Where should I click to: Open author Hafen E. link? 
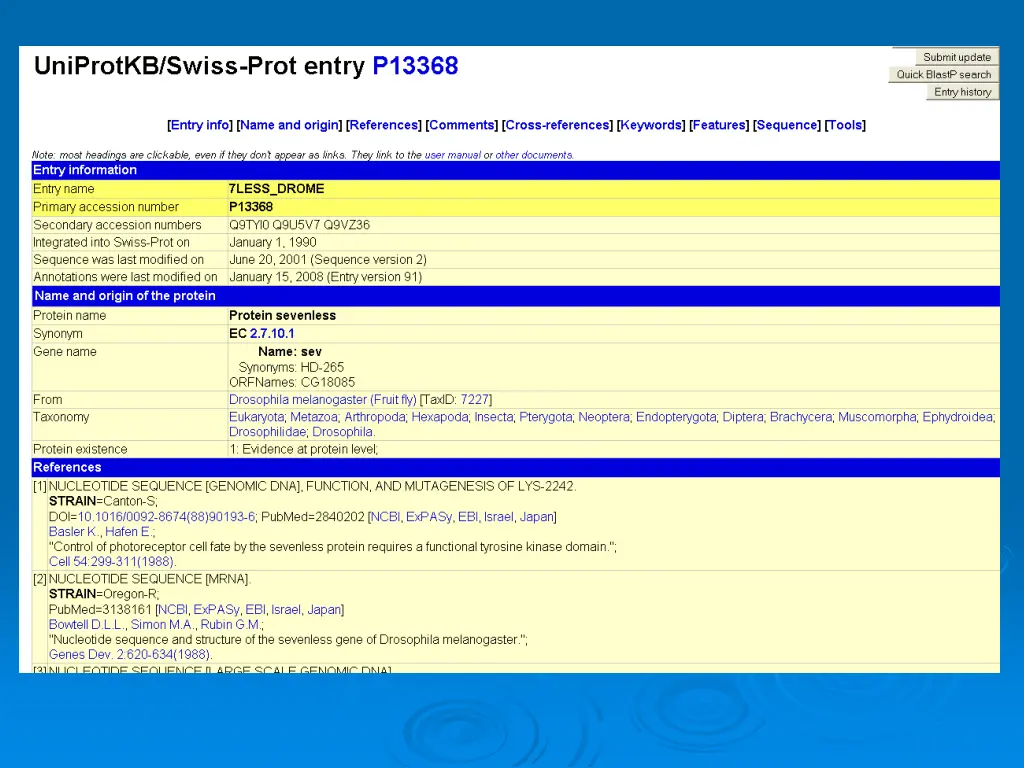[x=128, y=532]
